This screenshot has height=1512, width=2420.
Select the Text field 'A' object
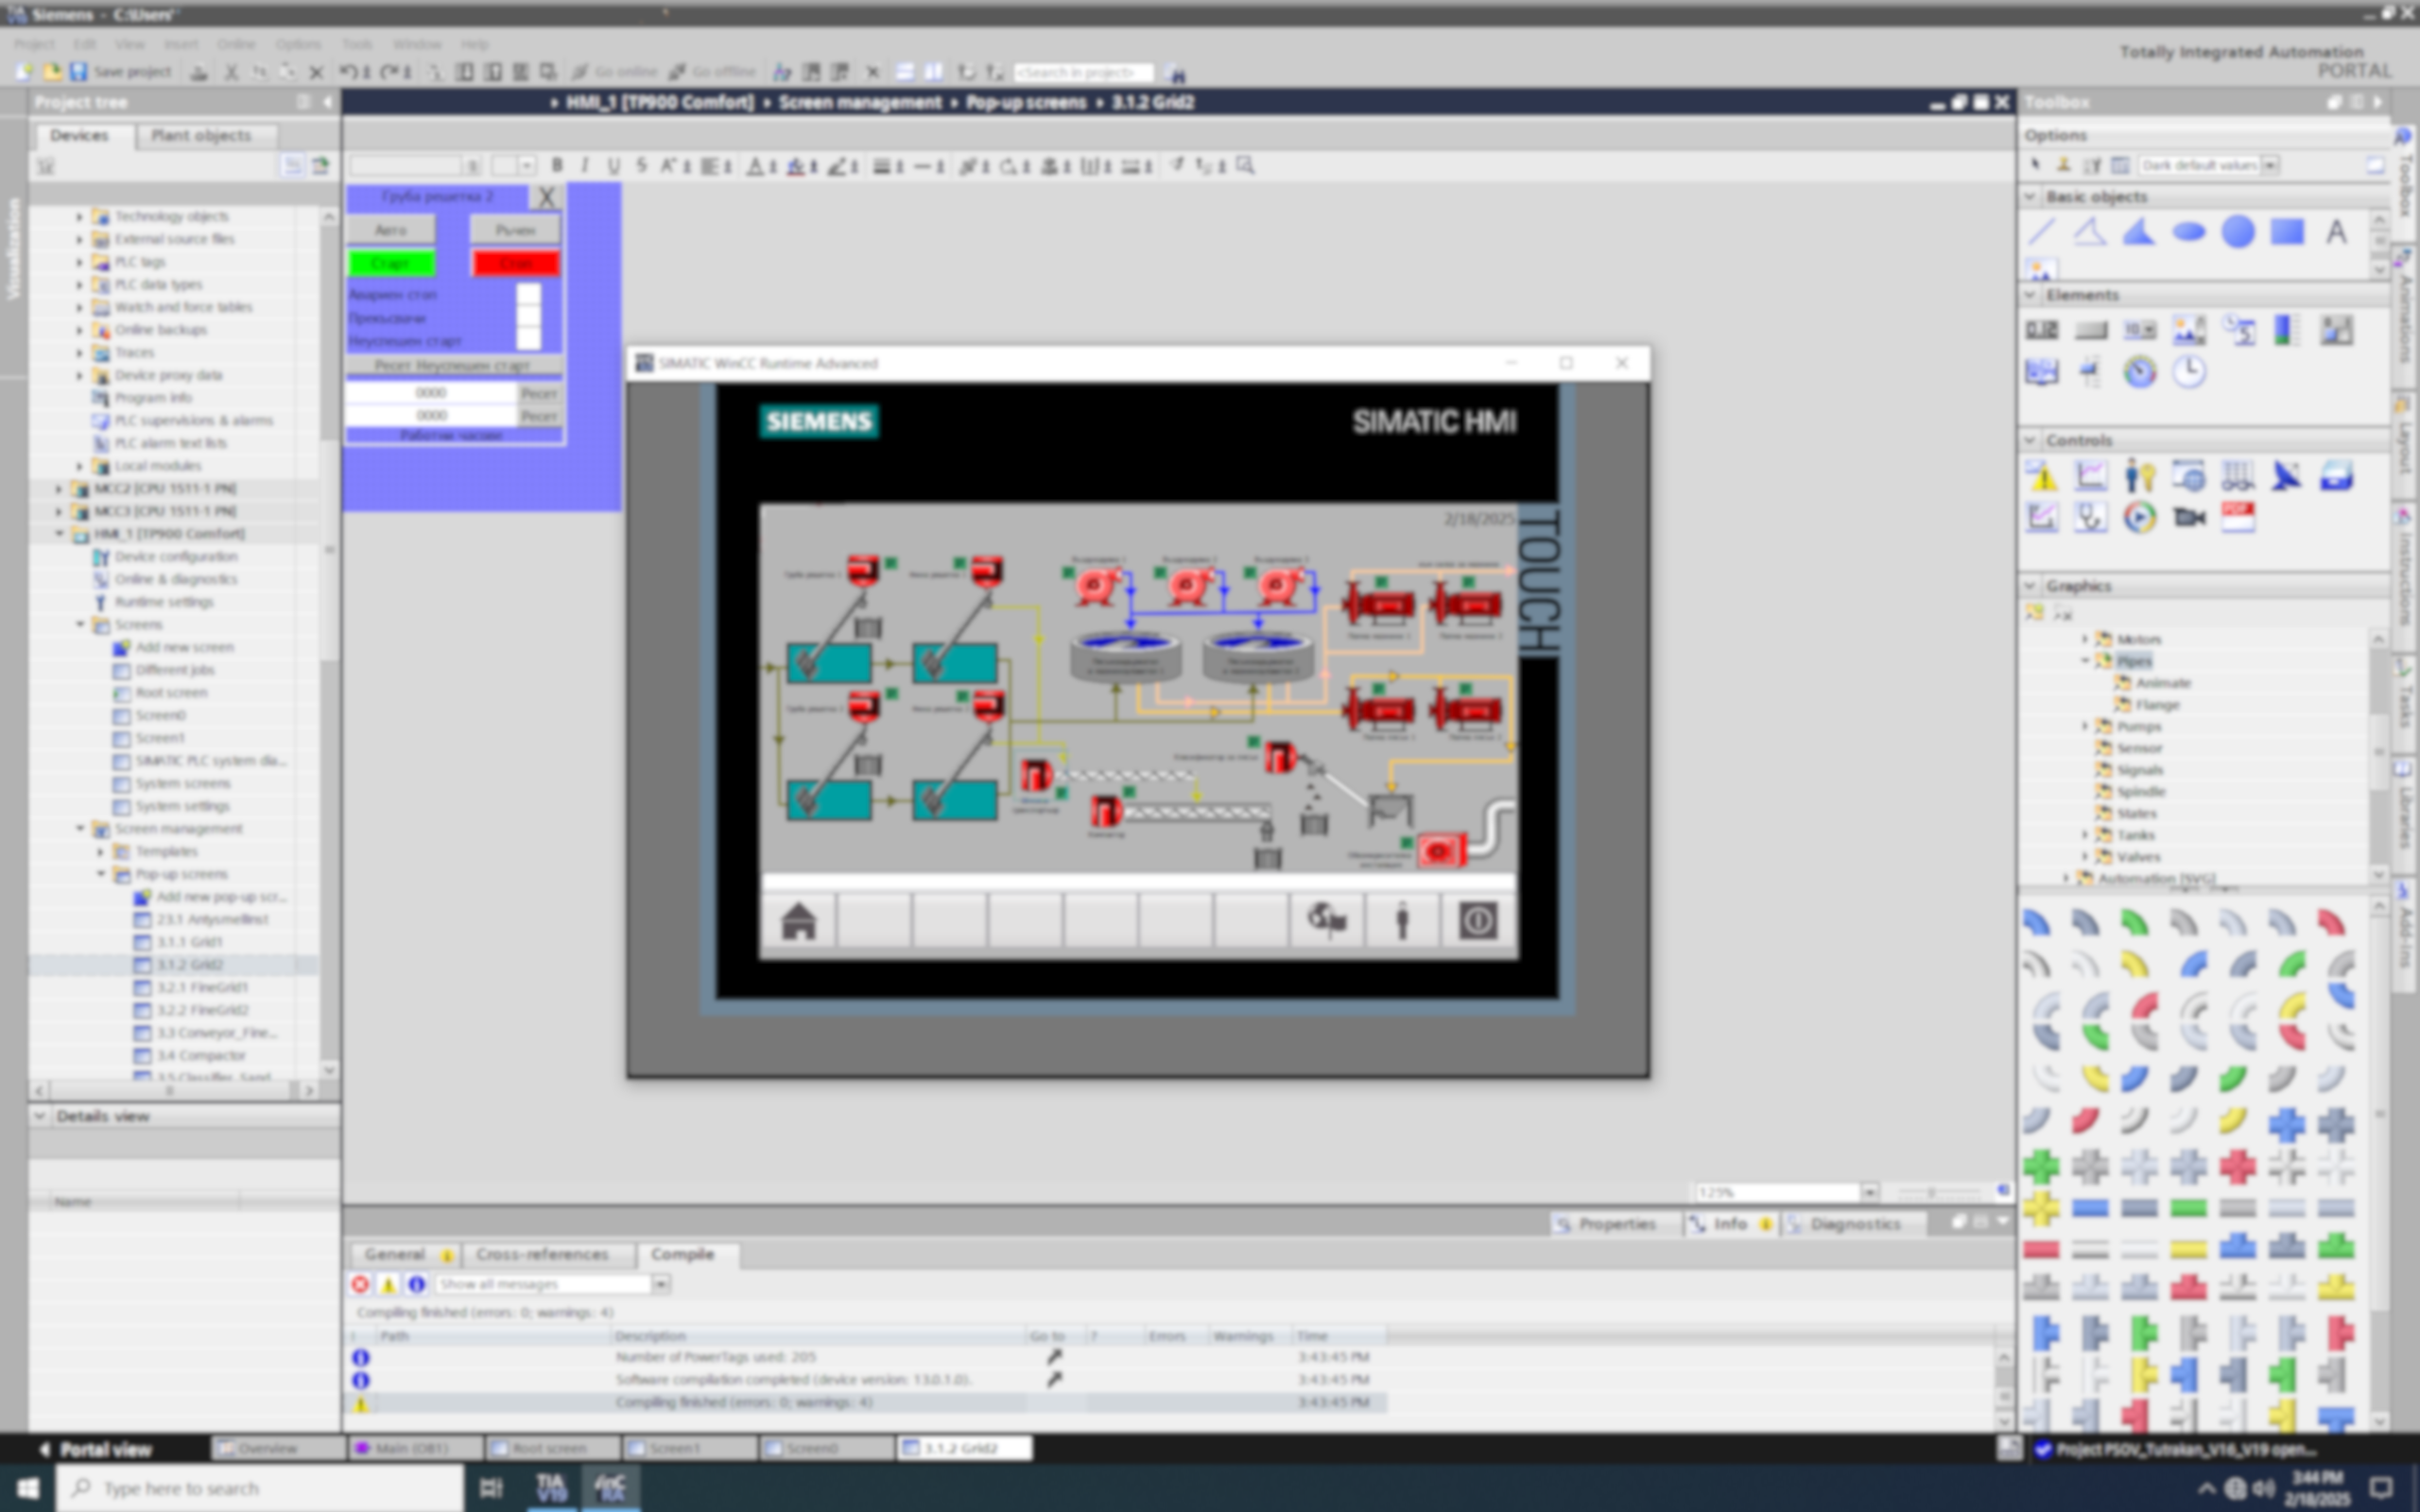(x=2336, y=232)
